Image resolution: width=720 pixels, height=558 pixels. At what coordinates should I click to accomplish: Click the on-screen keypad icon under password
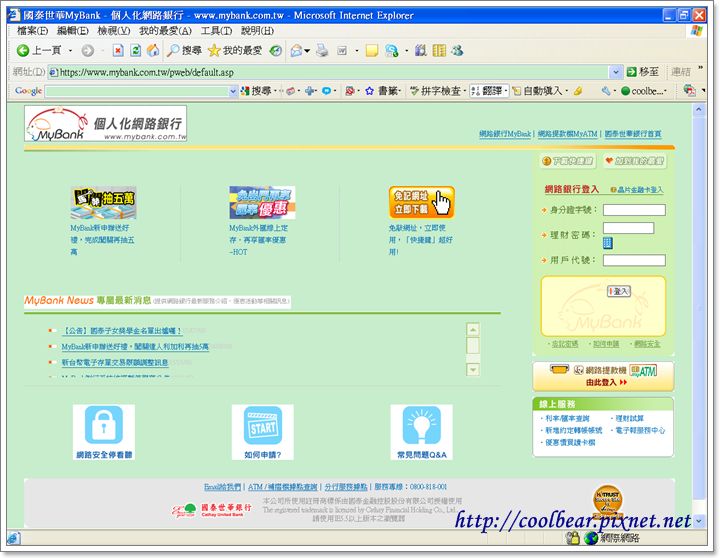click(608, 243)
